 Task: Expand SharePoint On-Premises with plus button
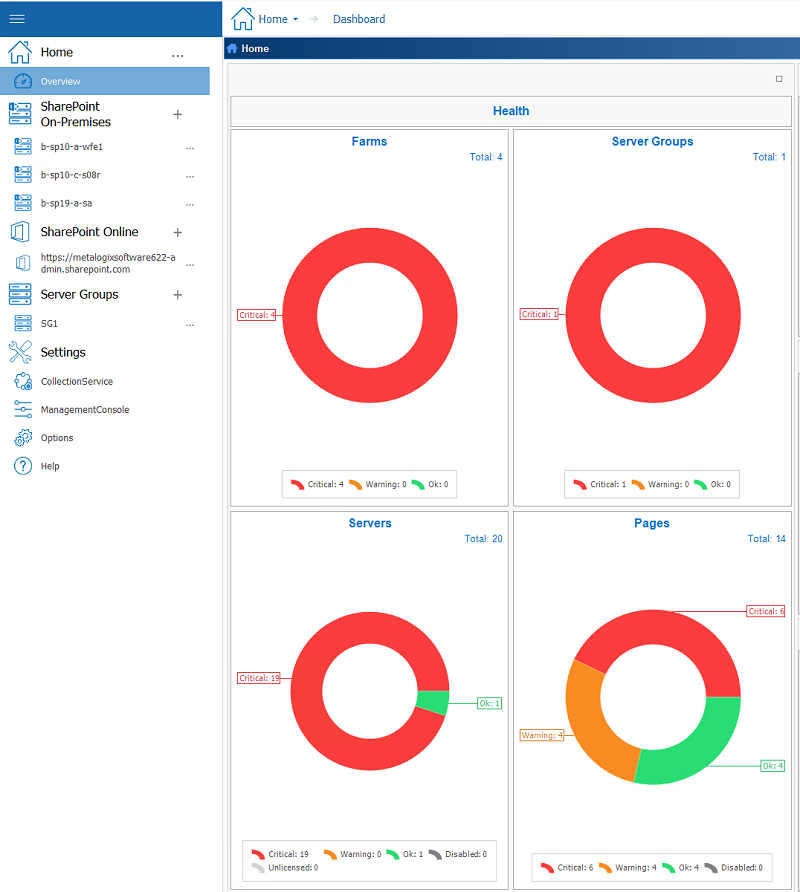click(178, 114)
